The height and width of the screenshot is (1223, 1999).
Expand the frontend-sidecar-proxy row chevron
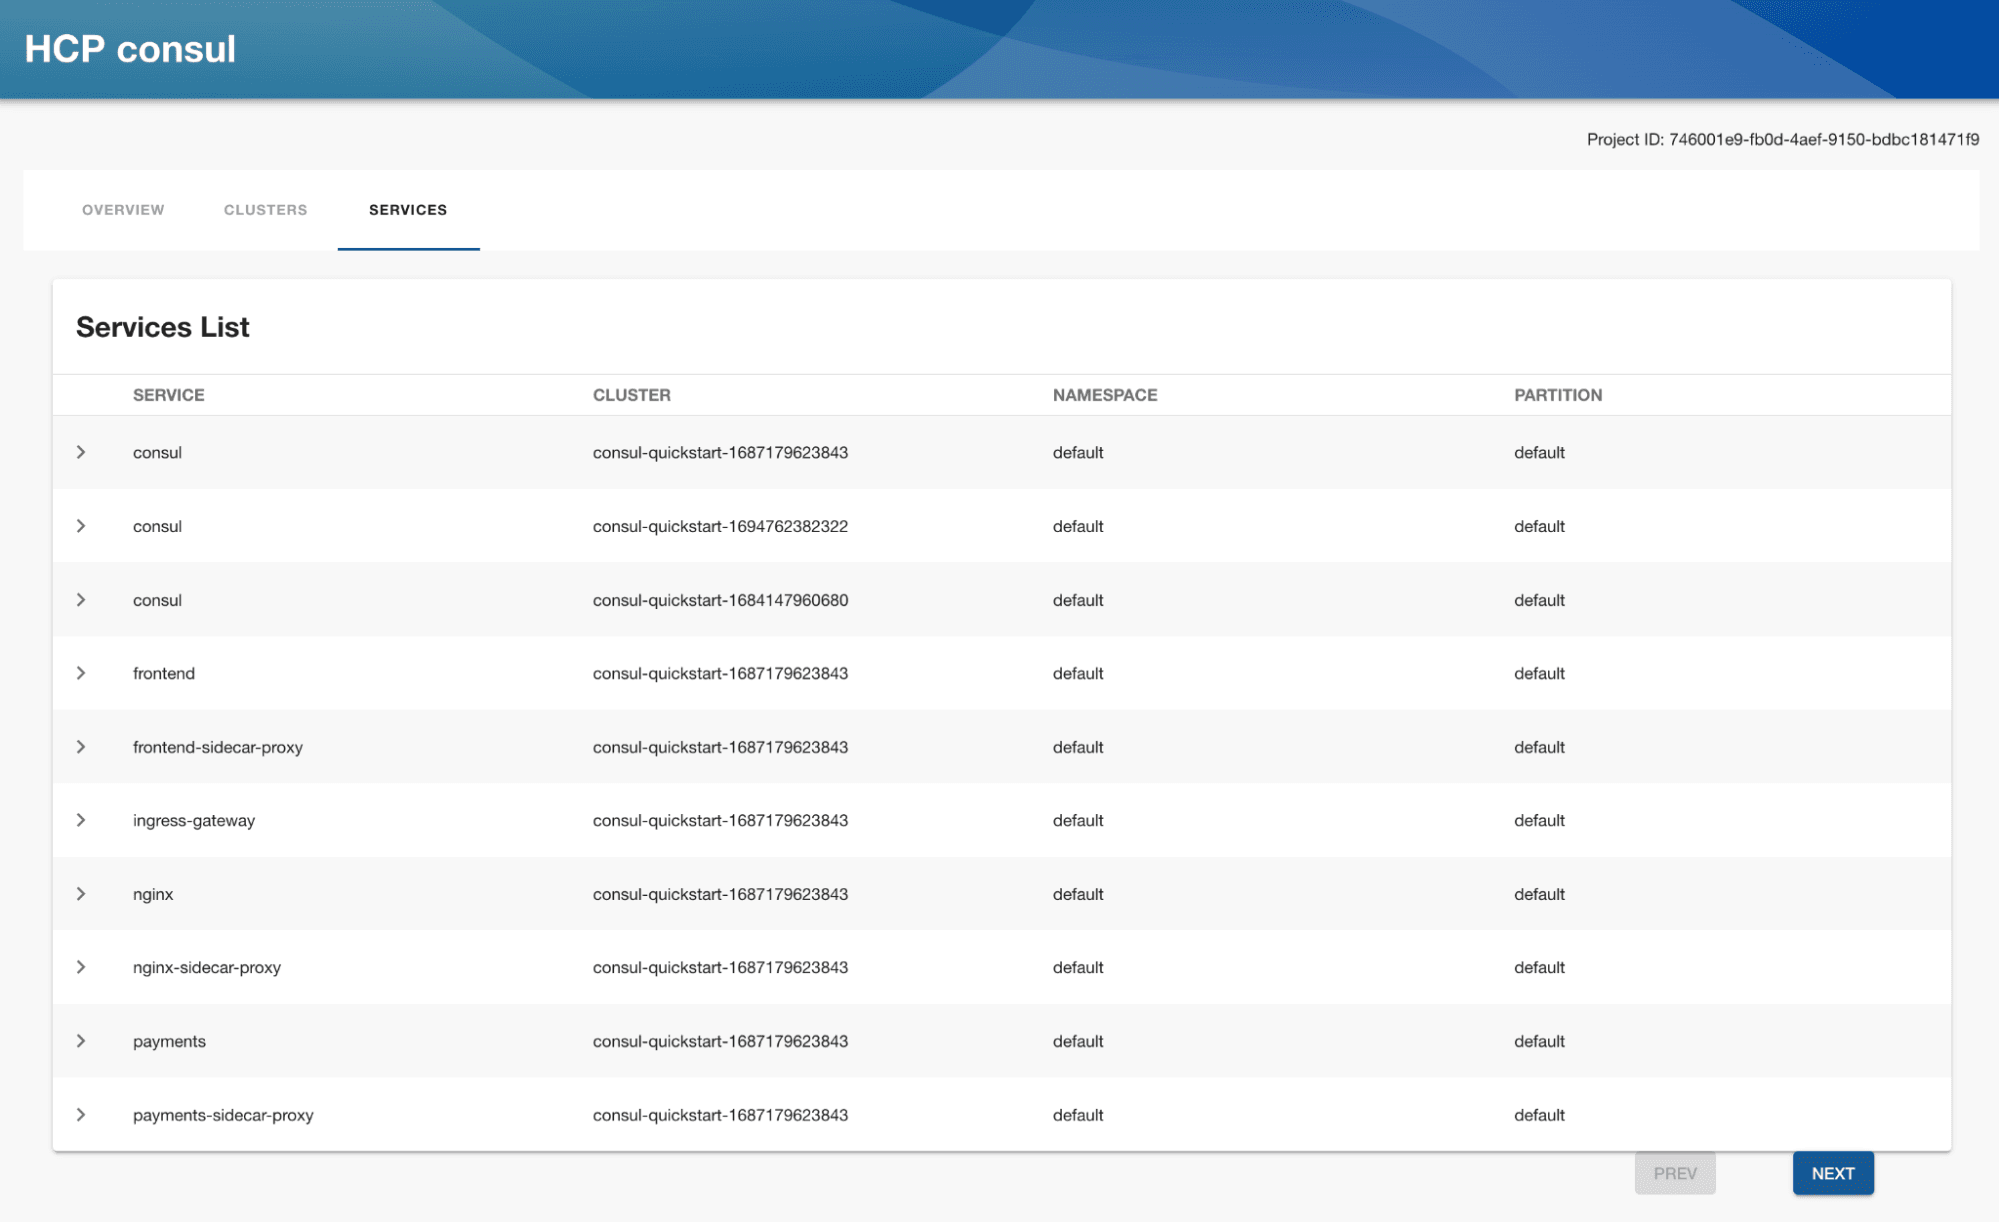click(81, 747)
